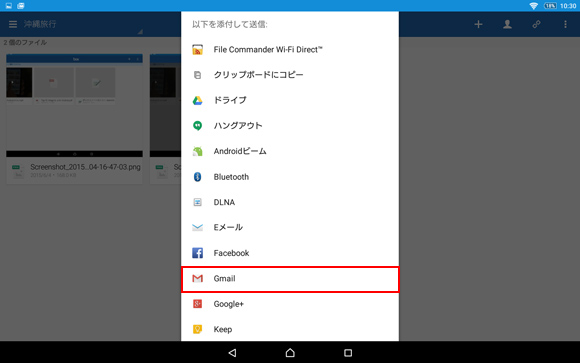
Task: Select the Screenshot_2015...04-16-47-03.png file name
Action: (x=85, y=167)
